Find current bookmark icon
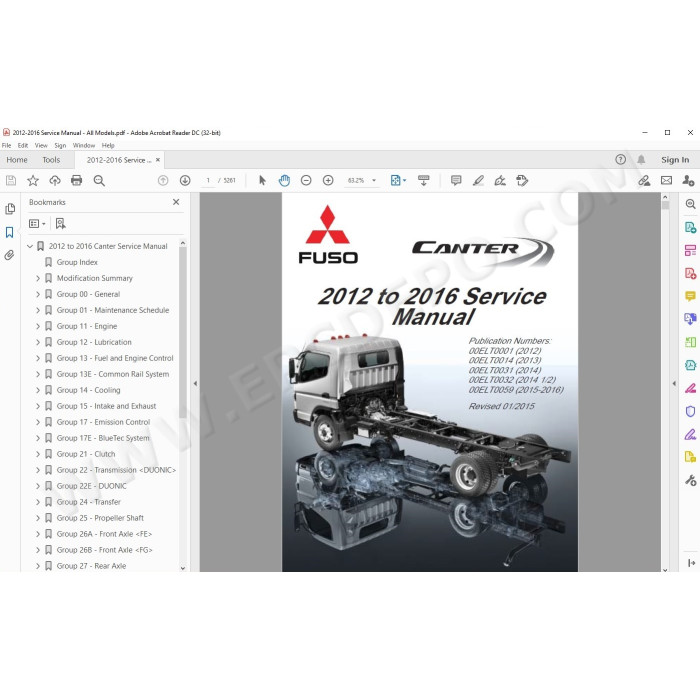This screenshot has height=700, width=700. (x=60, y=223)
